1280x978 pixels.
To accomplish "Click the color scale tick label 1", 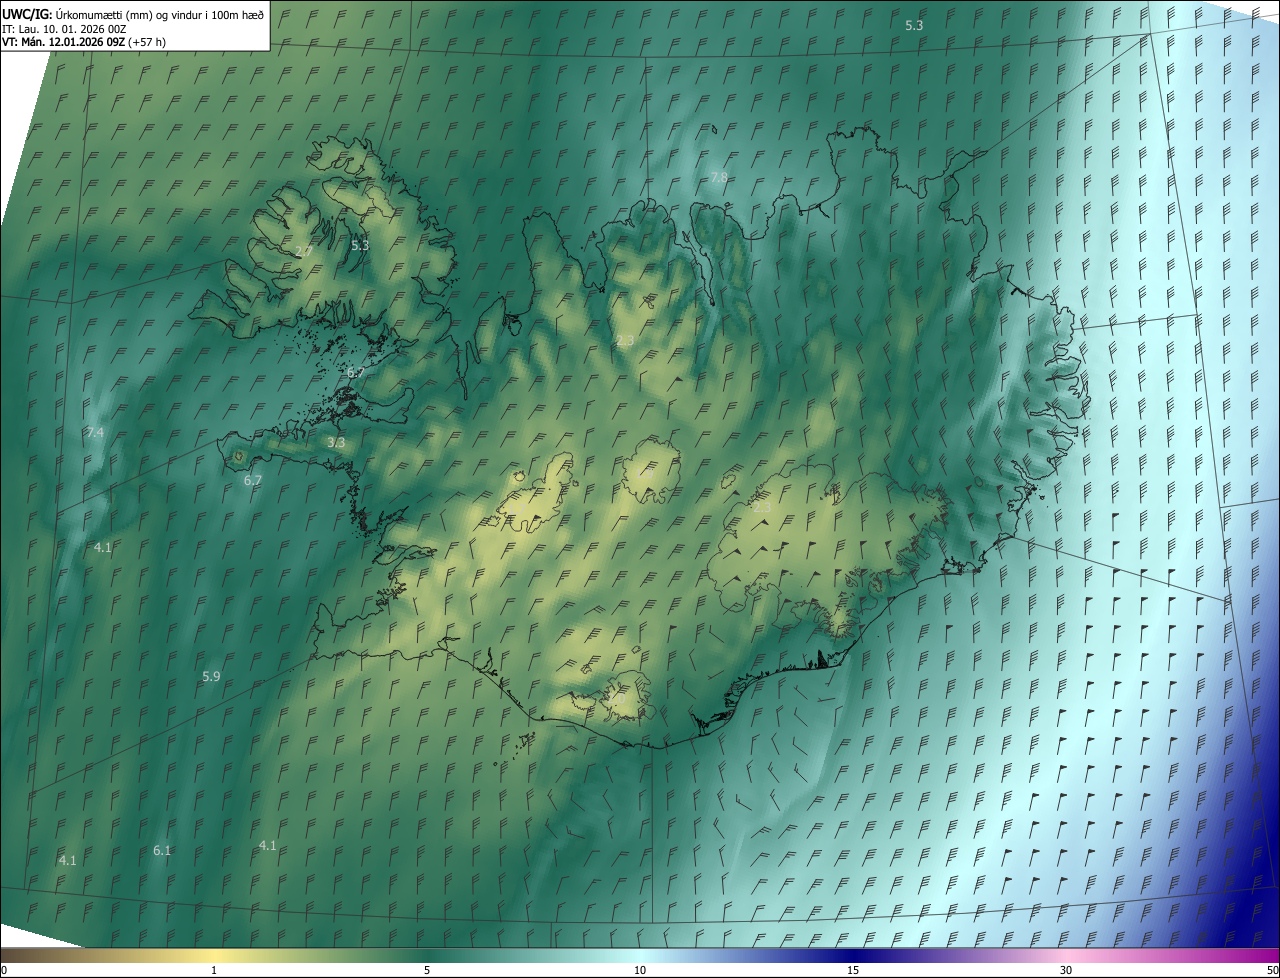I will (214, 970).
